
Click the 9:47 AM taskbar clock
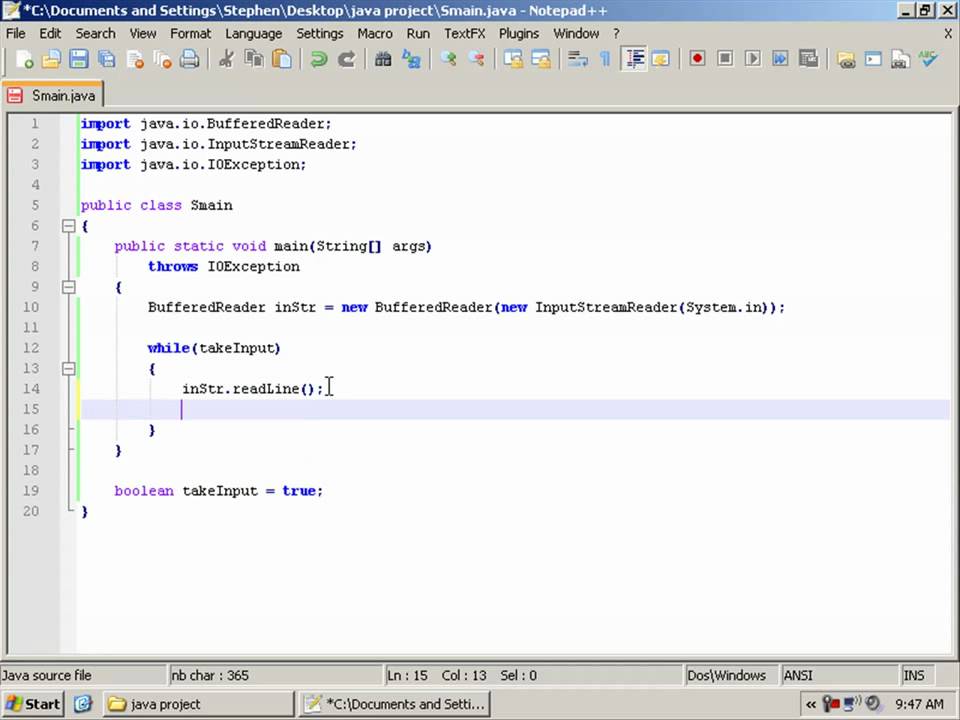(x=919, y=704)
